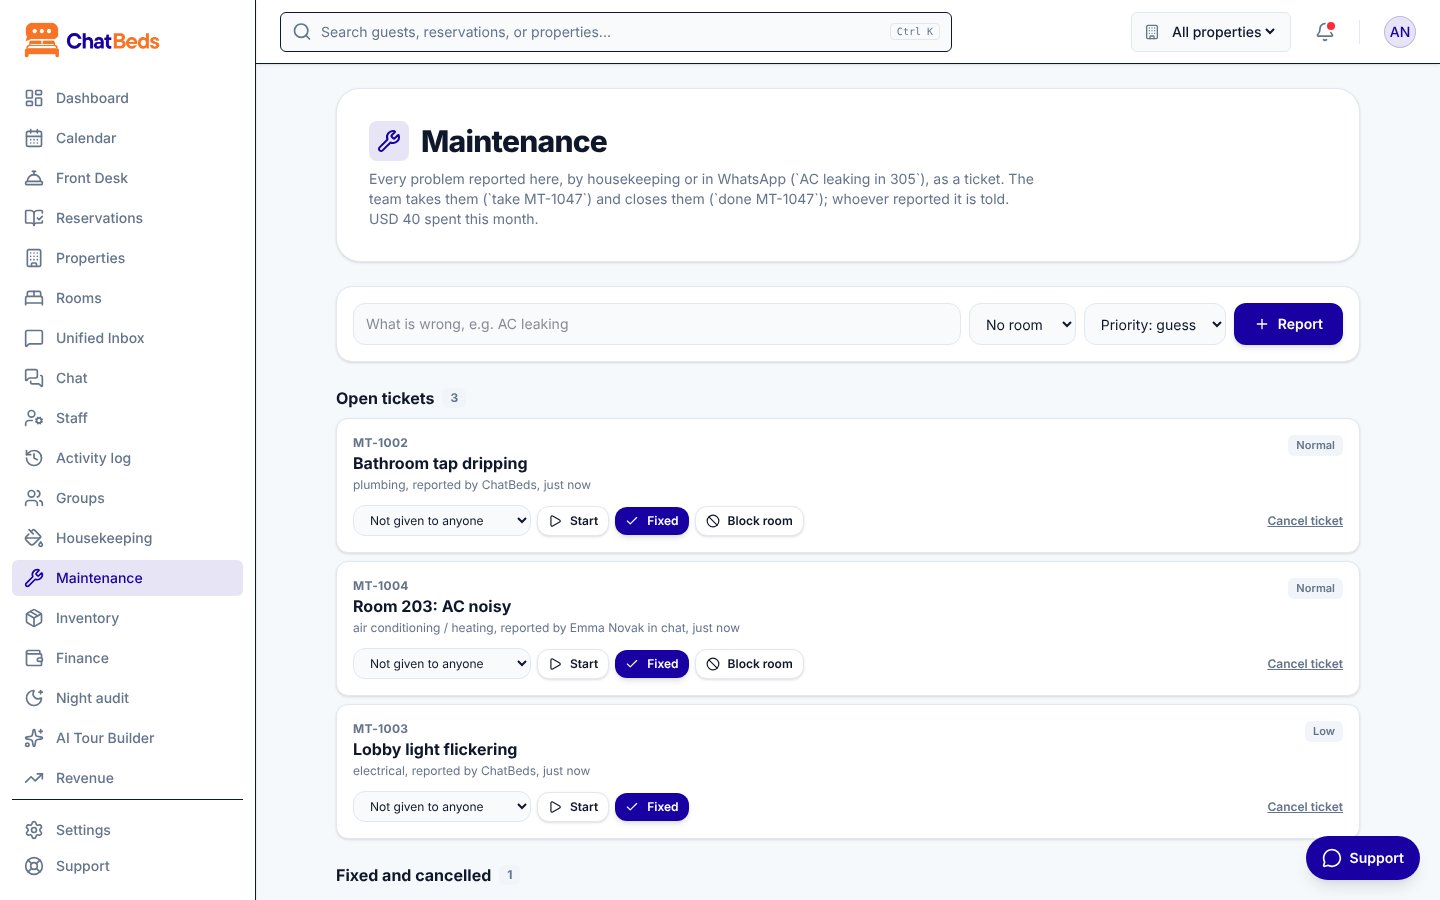The width and height of the screenshot is (1440, 900).
Task: Mark Room 203 AC noisy as Fixed
Action: pos(652,664)
